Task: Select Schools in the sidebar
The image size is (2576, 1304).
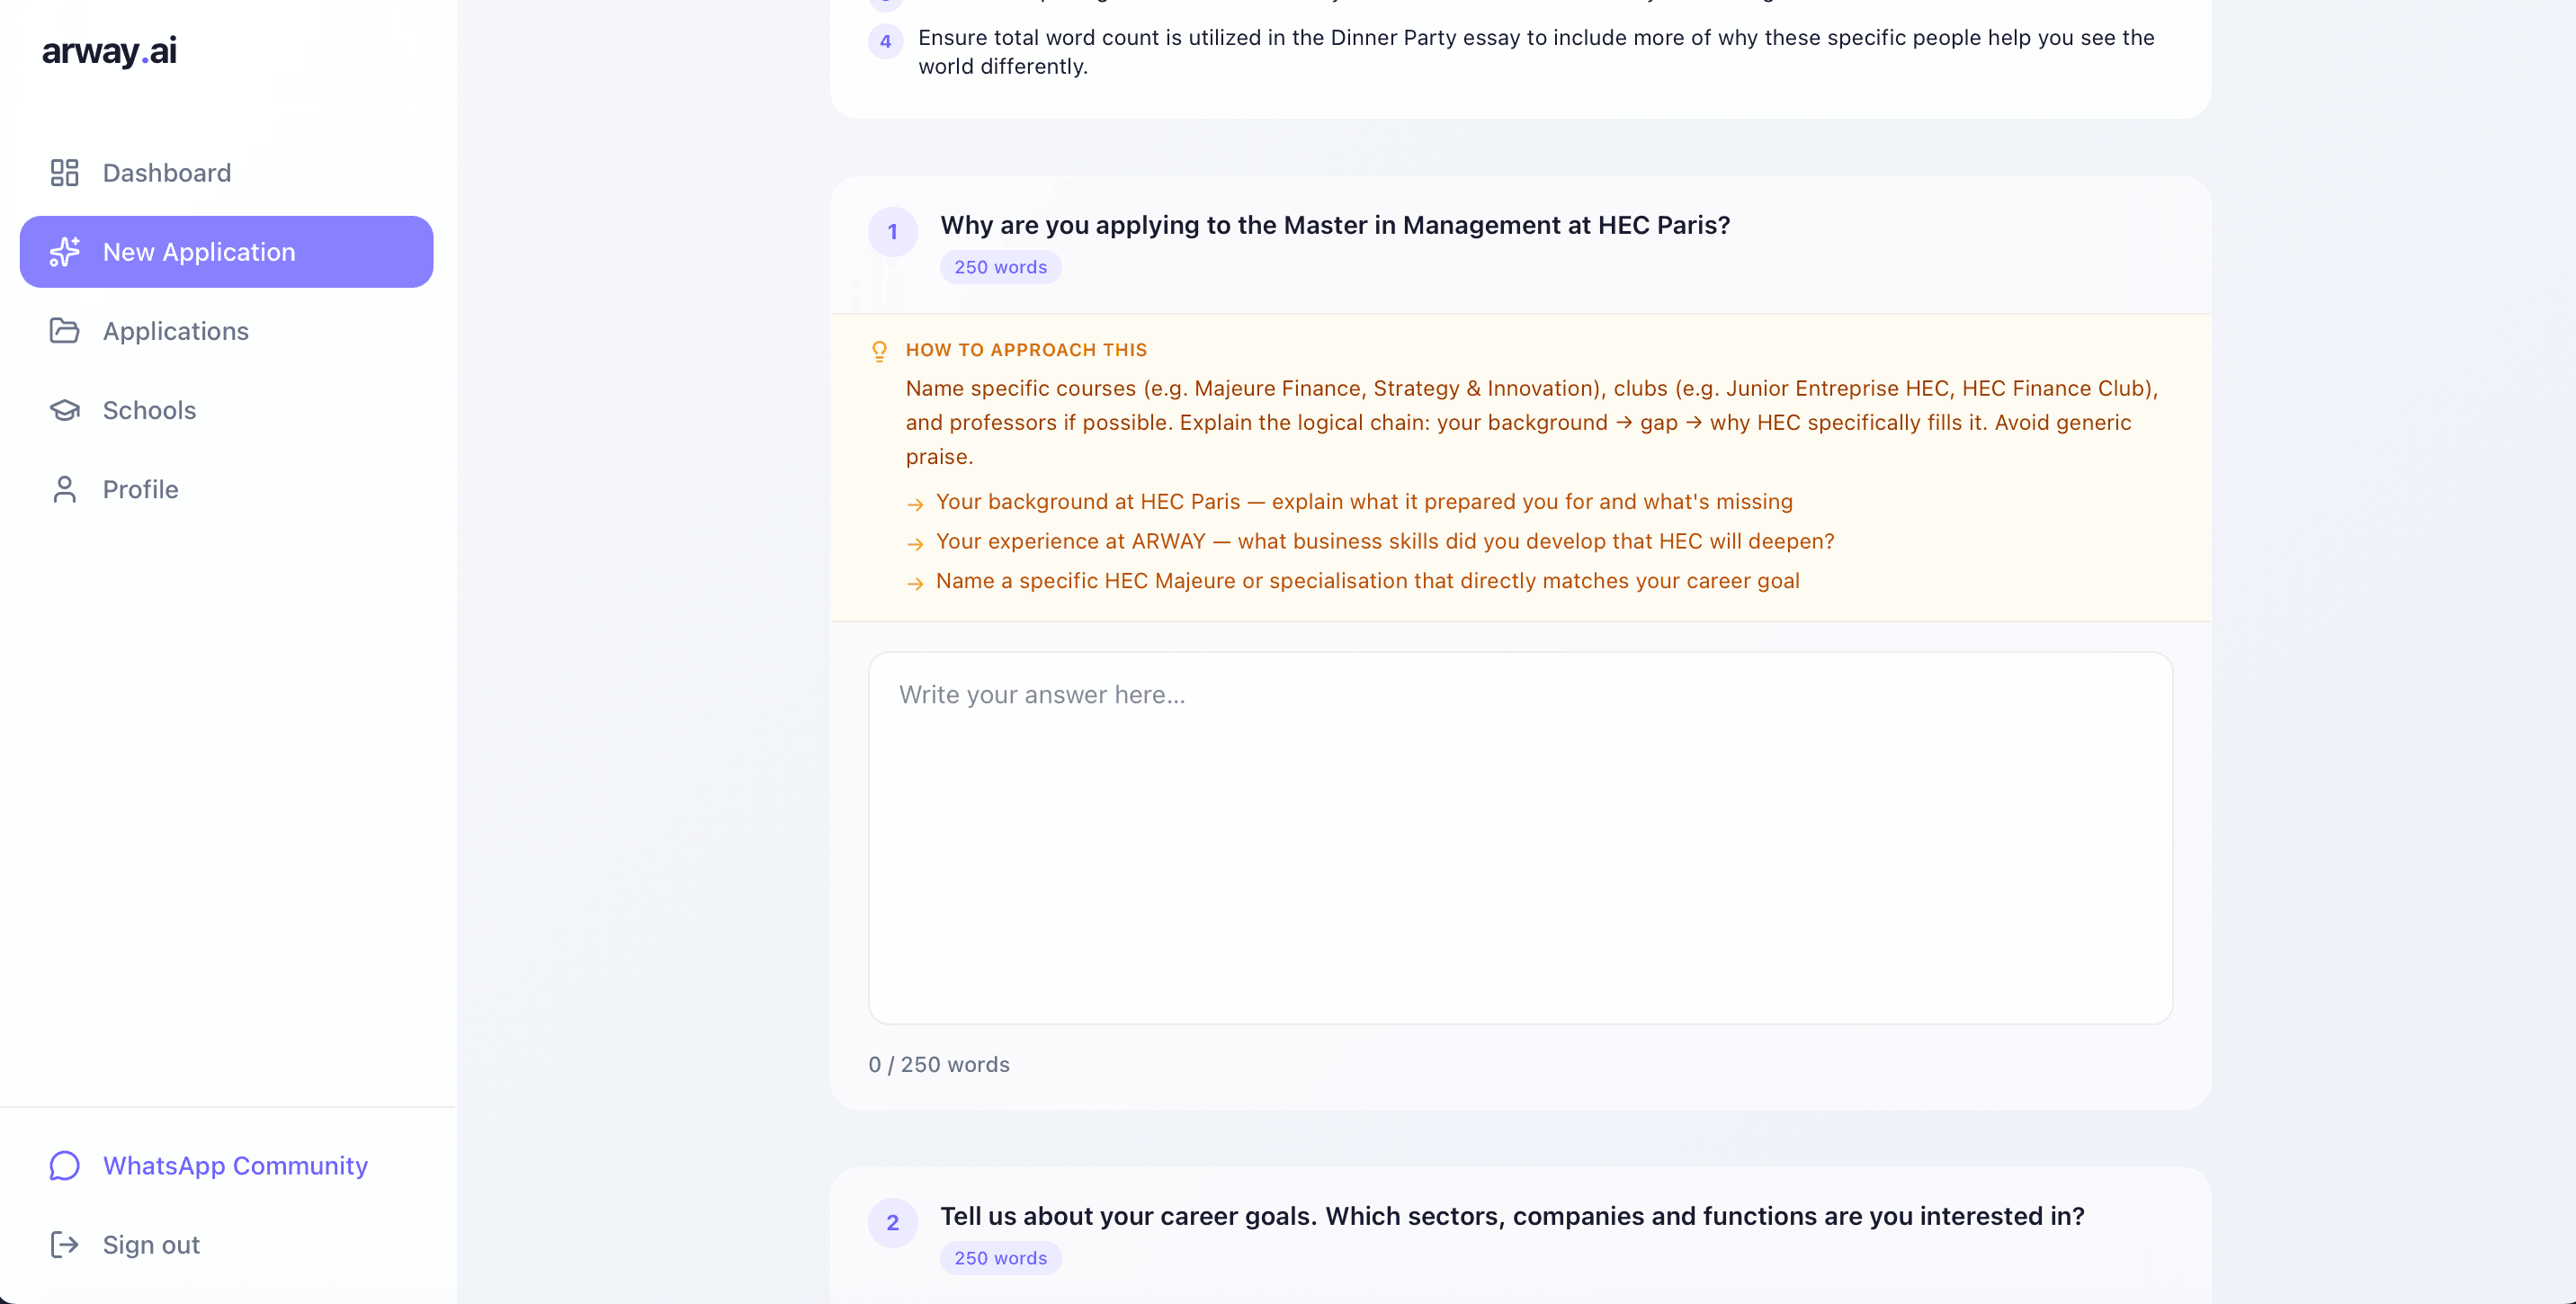Action: (x=149, y=410)
